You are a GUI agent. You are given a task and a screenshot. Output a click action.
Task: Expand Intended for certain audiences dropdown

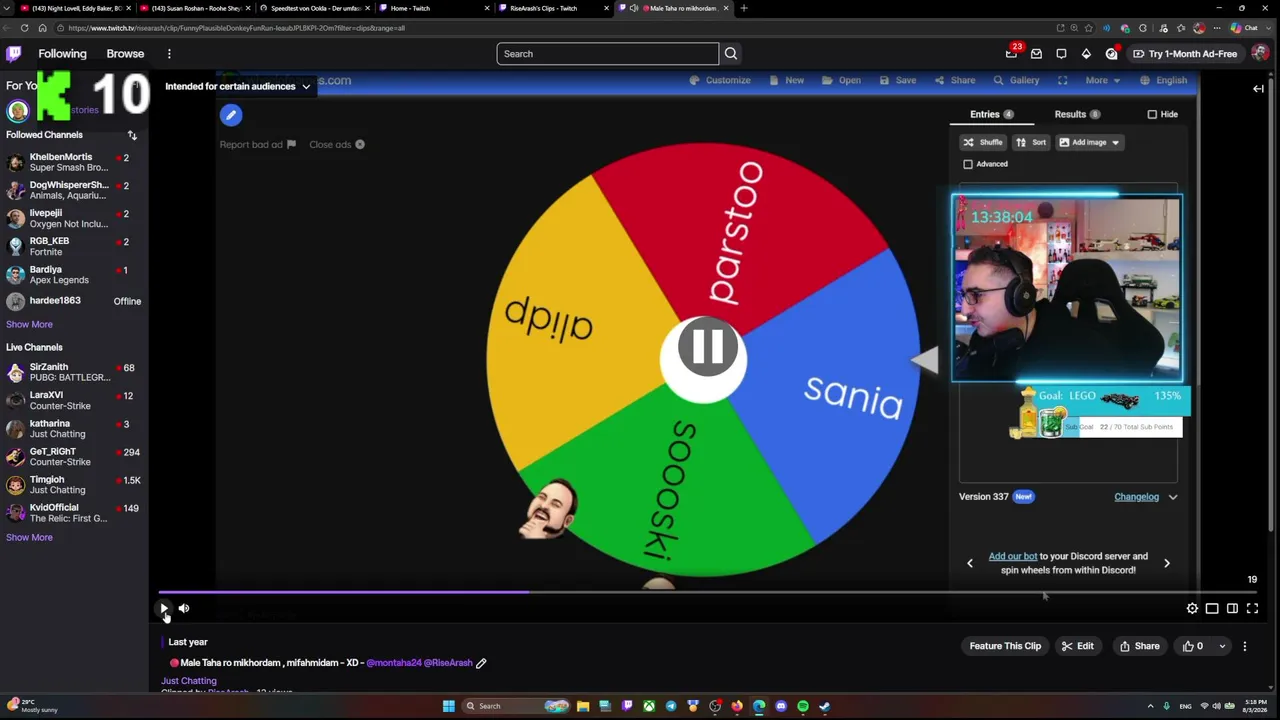pyautogui.click(x=238, y=86)
